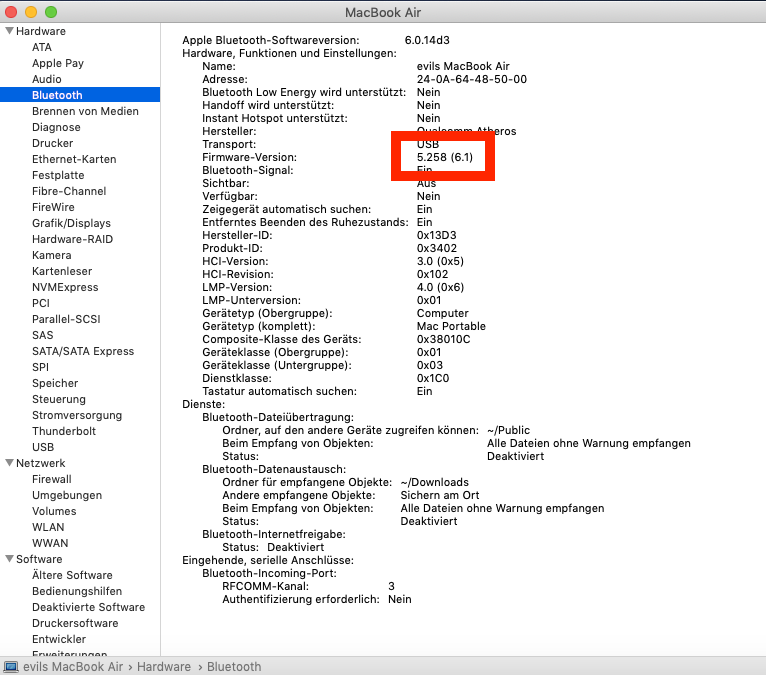Viewport: 766px width, 675px height.
Task: Collapse the Hardware section triangle
Action: pyautogui.click(x=9, y=31)
